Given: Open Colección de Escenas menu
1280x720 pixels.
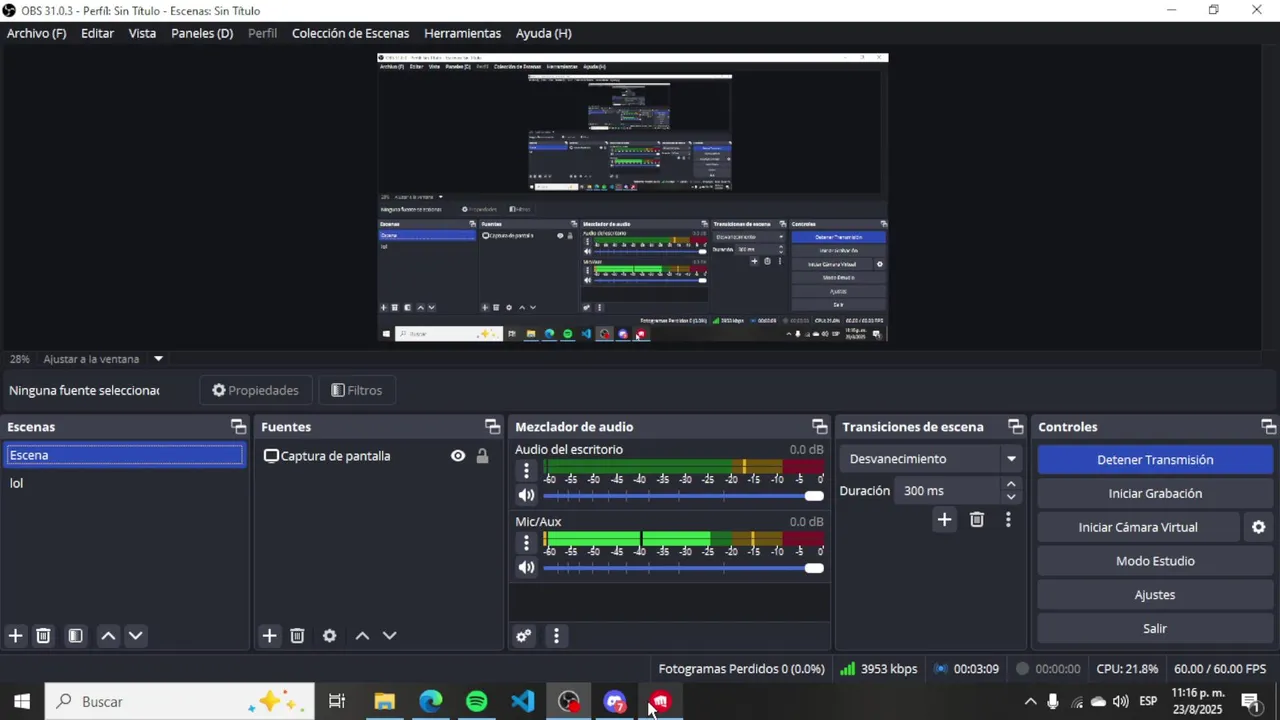Looking at the screenshot, I should click(350, 33).
